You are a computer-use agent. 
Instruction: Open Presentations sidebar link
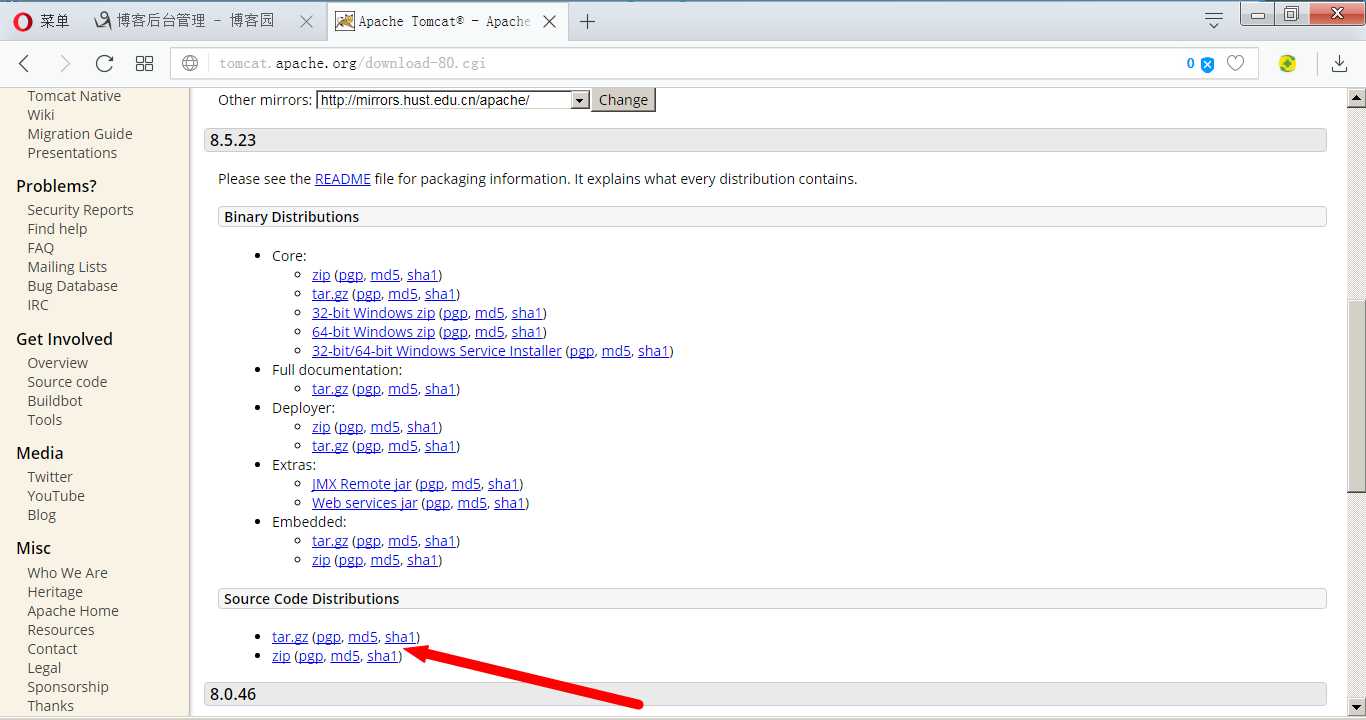click(x=72, y=153)
